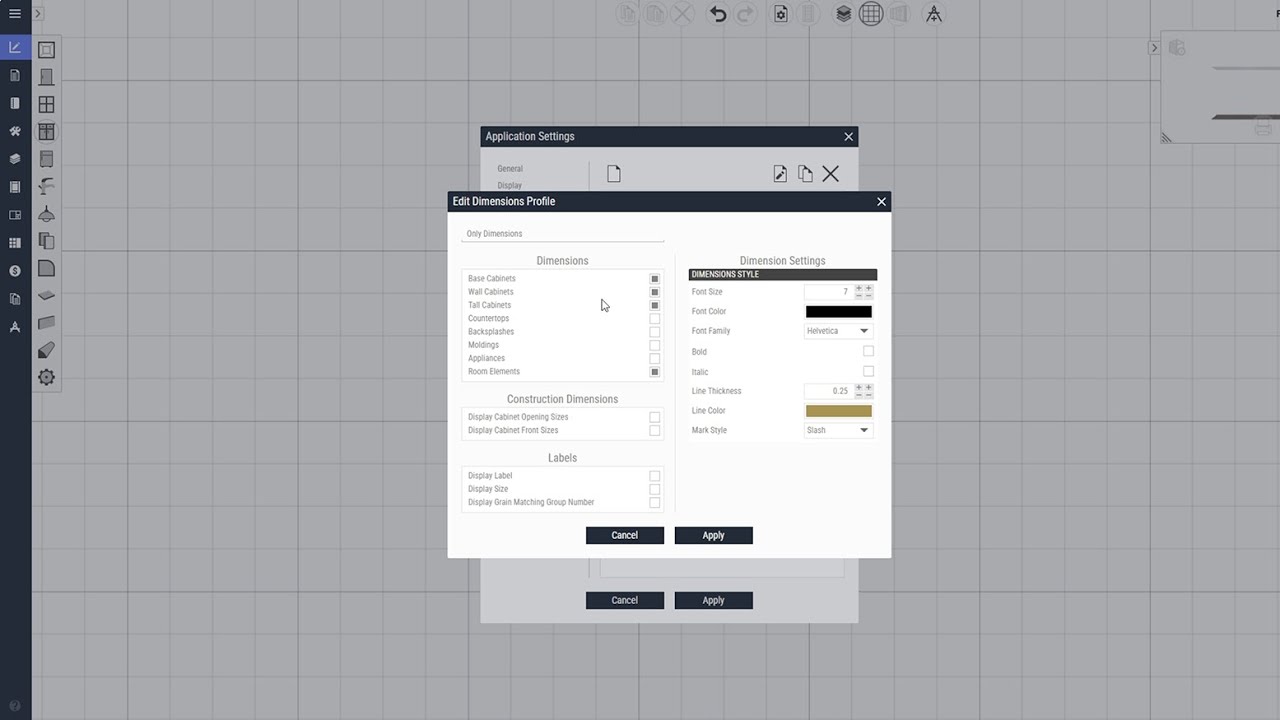Click the undo arrow in top toolbar
This screenshot has width=1280, height=720.
717,14
